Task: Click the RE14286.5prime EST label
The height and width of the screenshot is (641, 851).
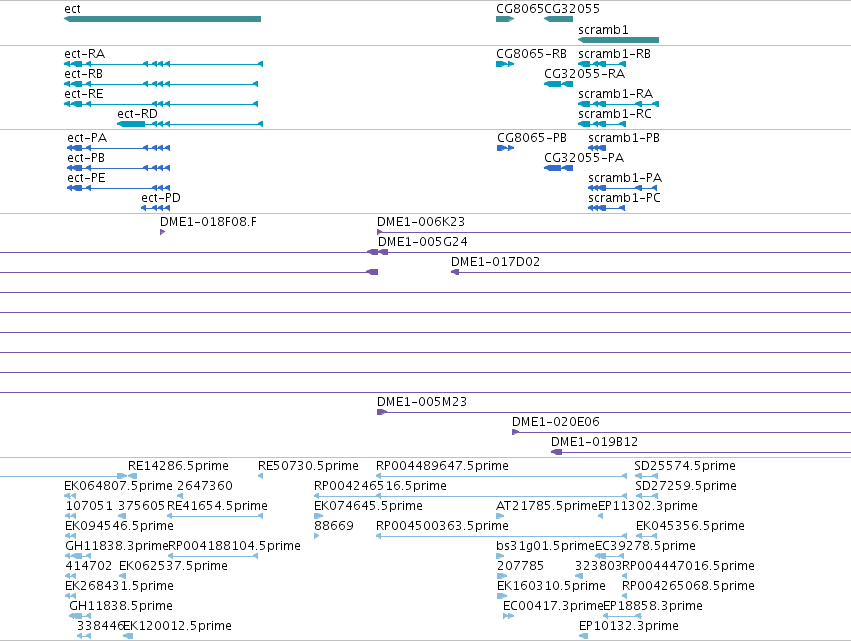Action: 179,466
